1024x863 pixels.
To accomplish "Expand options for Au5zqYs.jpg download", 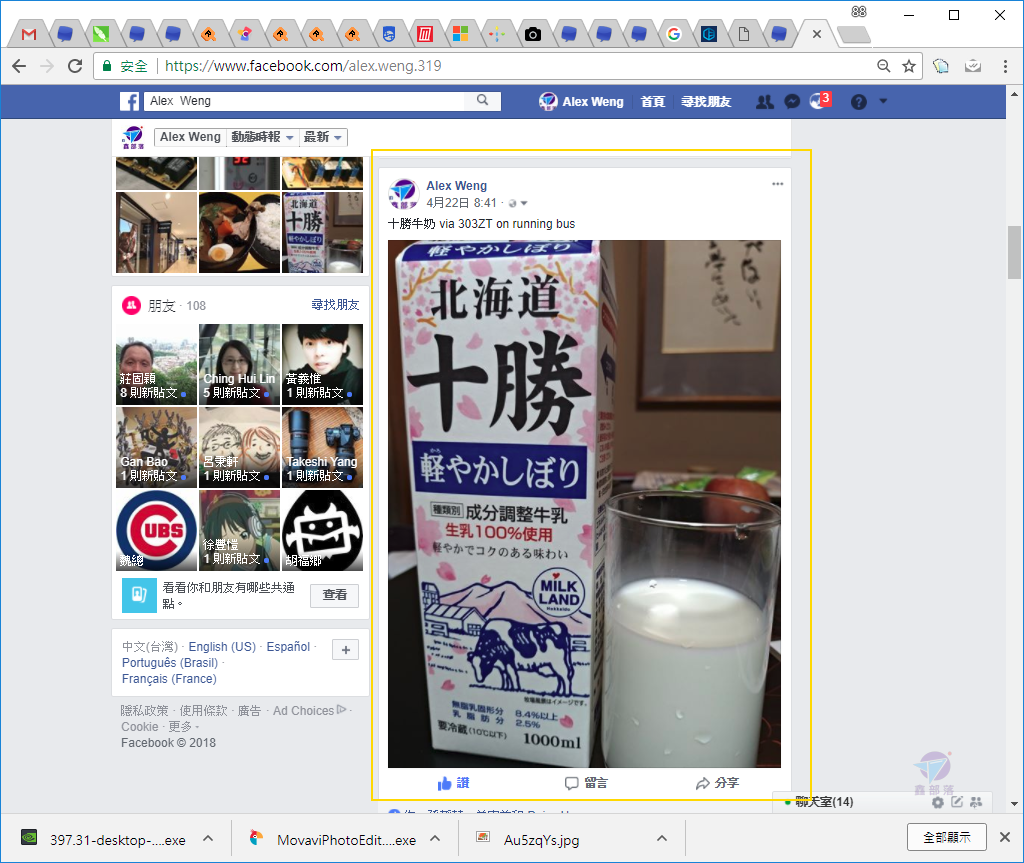I will click(662, 838).
